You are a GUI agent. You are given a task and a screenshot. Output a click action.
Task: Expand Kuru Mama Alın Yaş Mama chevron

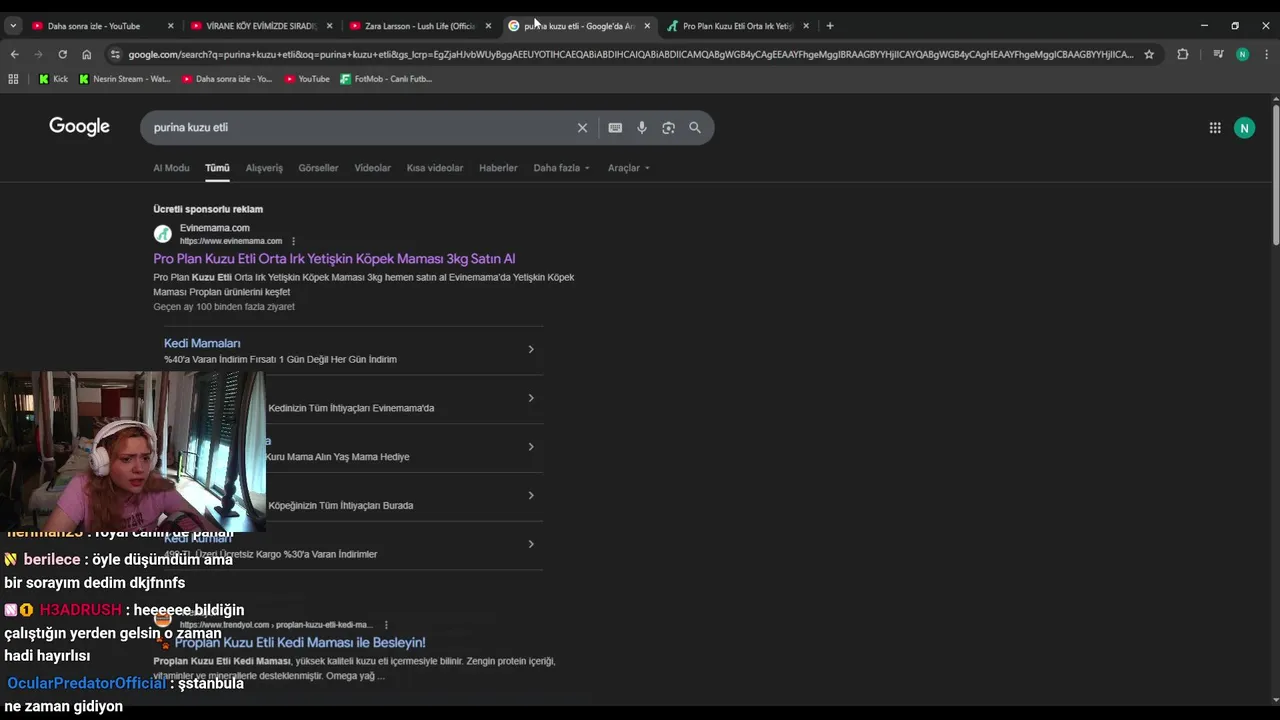(531, 447)
